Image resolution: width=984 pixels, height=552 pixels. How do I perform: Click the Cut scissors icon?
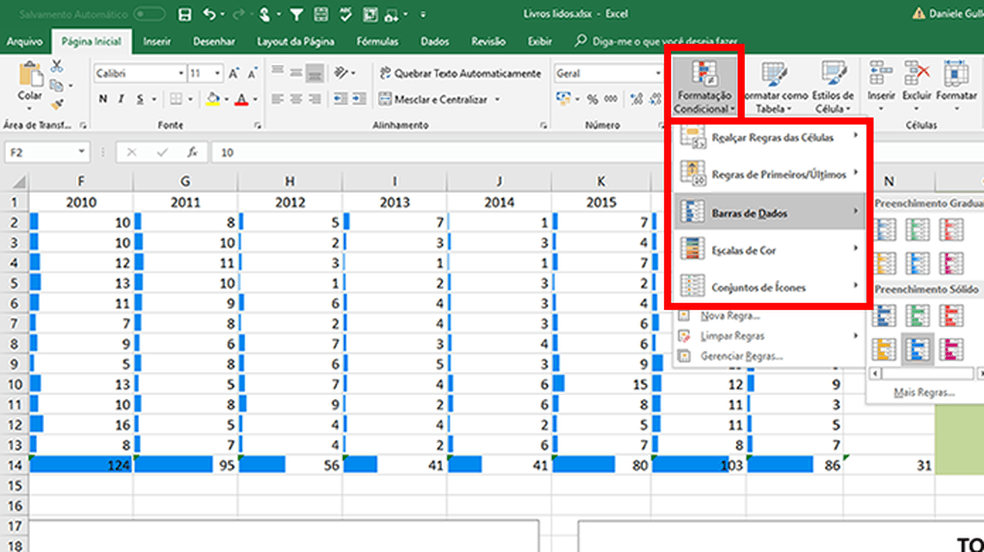(x=57, y=66)
